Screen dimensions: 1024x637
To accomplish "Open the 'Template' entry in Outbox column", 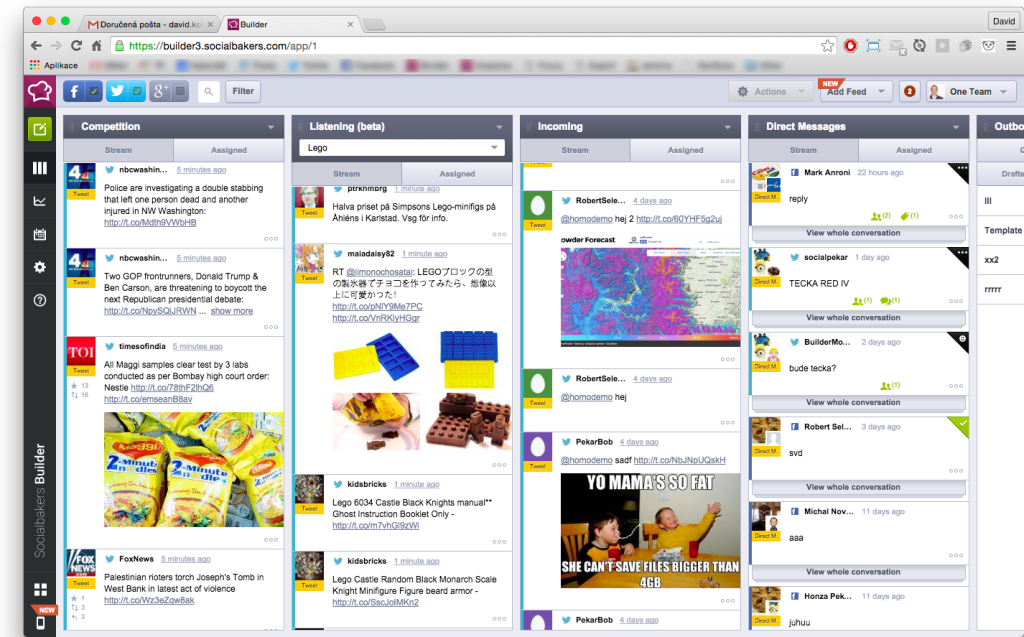I will pyautogui.click(x=1002, y=230).
